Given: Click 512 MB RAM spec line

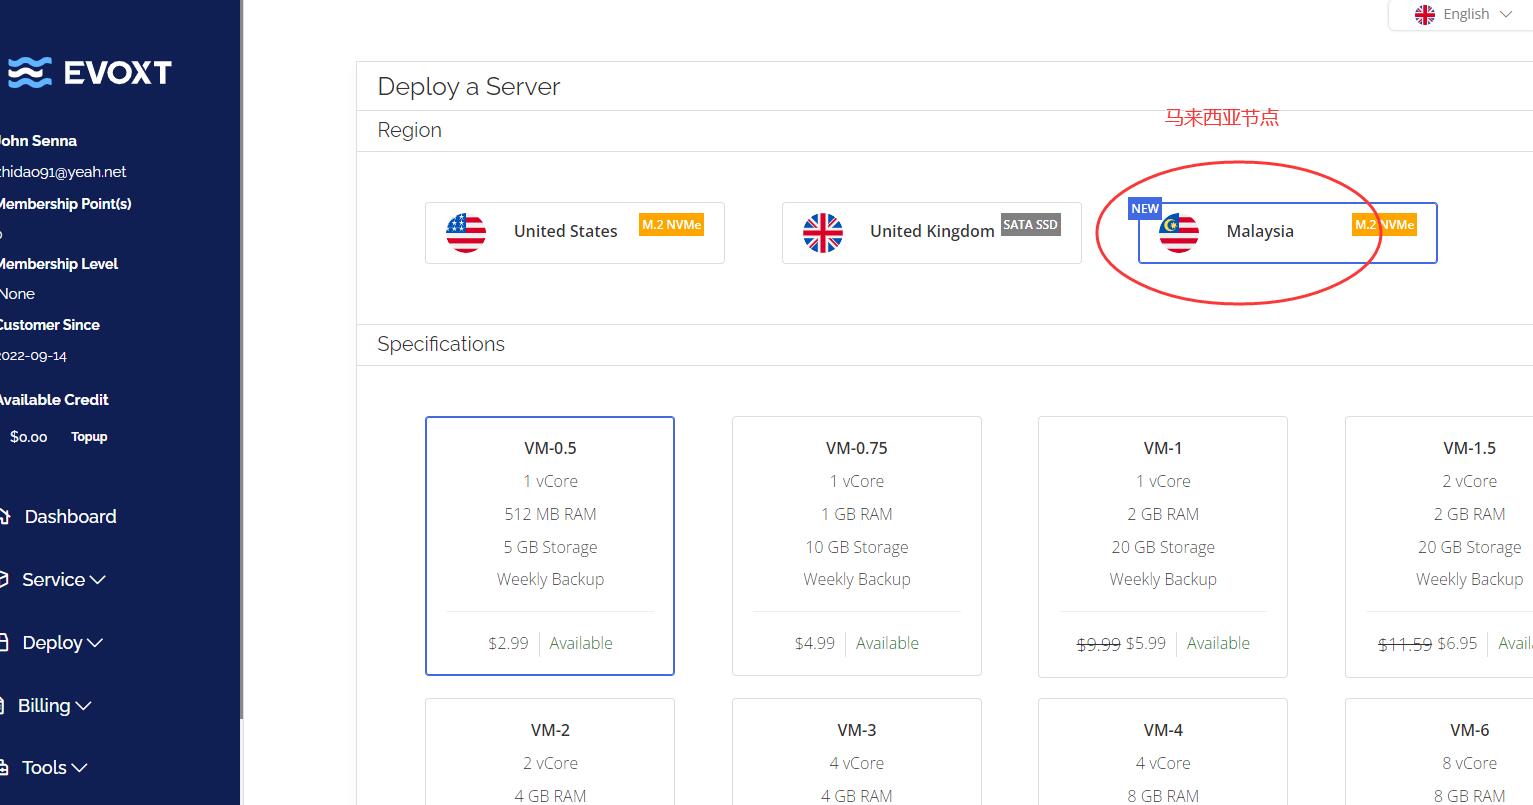Looking at the screenshot, I should point(550,514).
